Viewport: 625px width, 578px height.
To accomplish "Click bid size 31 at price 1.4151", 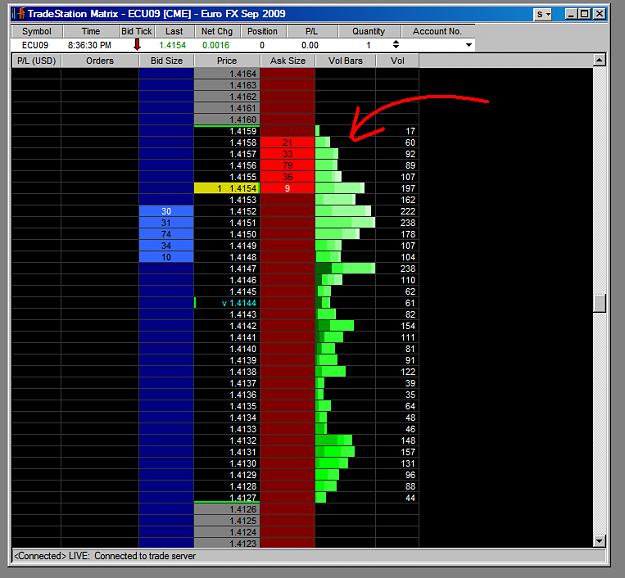I will [166, 223].
